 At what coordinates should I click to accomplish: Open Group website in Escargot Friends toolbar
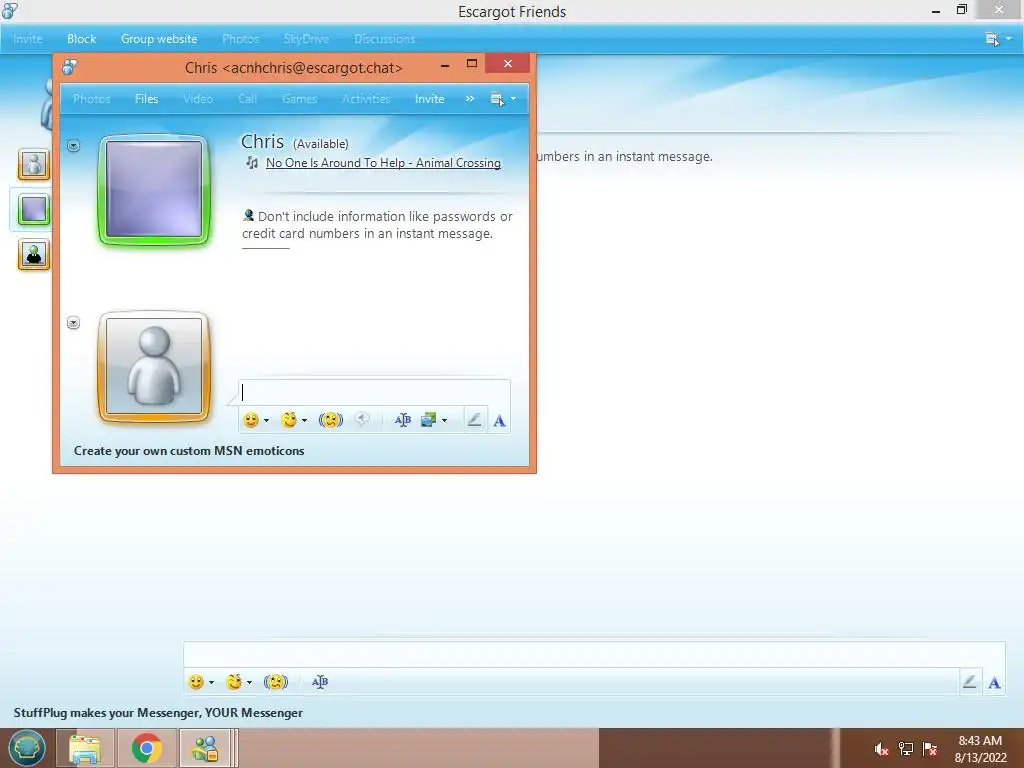[159, 39]
